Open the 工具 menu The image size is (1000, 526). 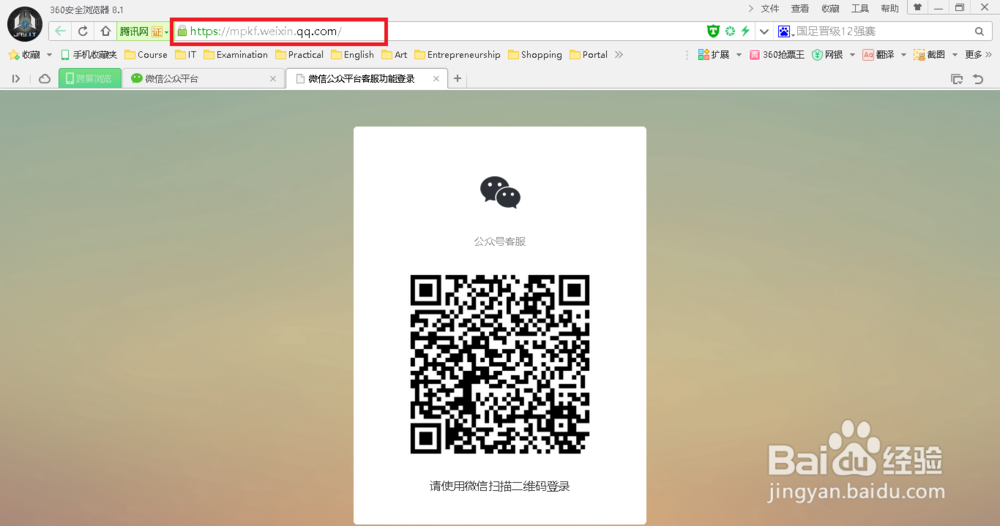pos(860,8)
